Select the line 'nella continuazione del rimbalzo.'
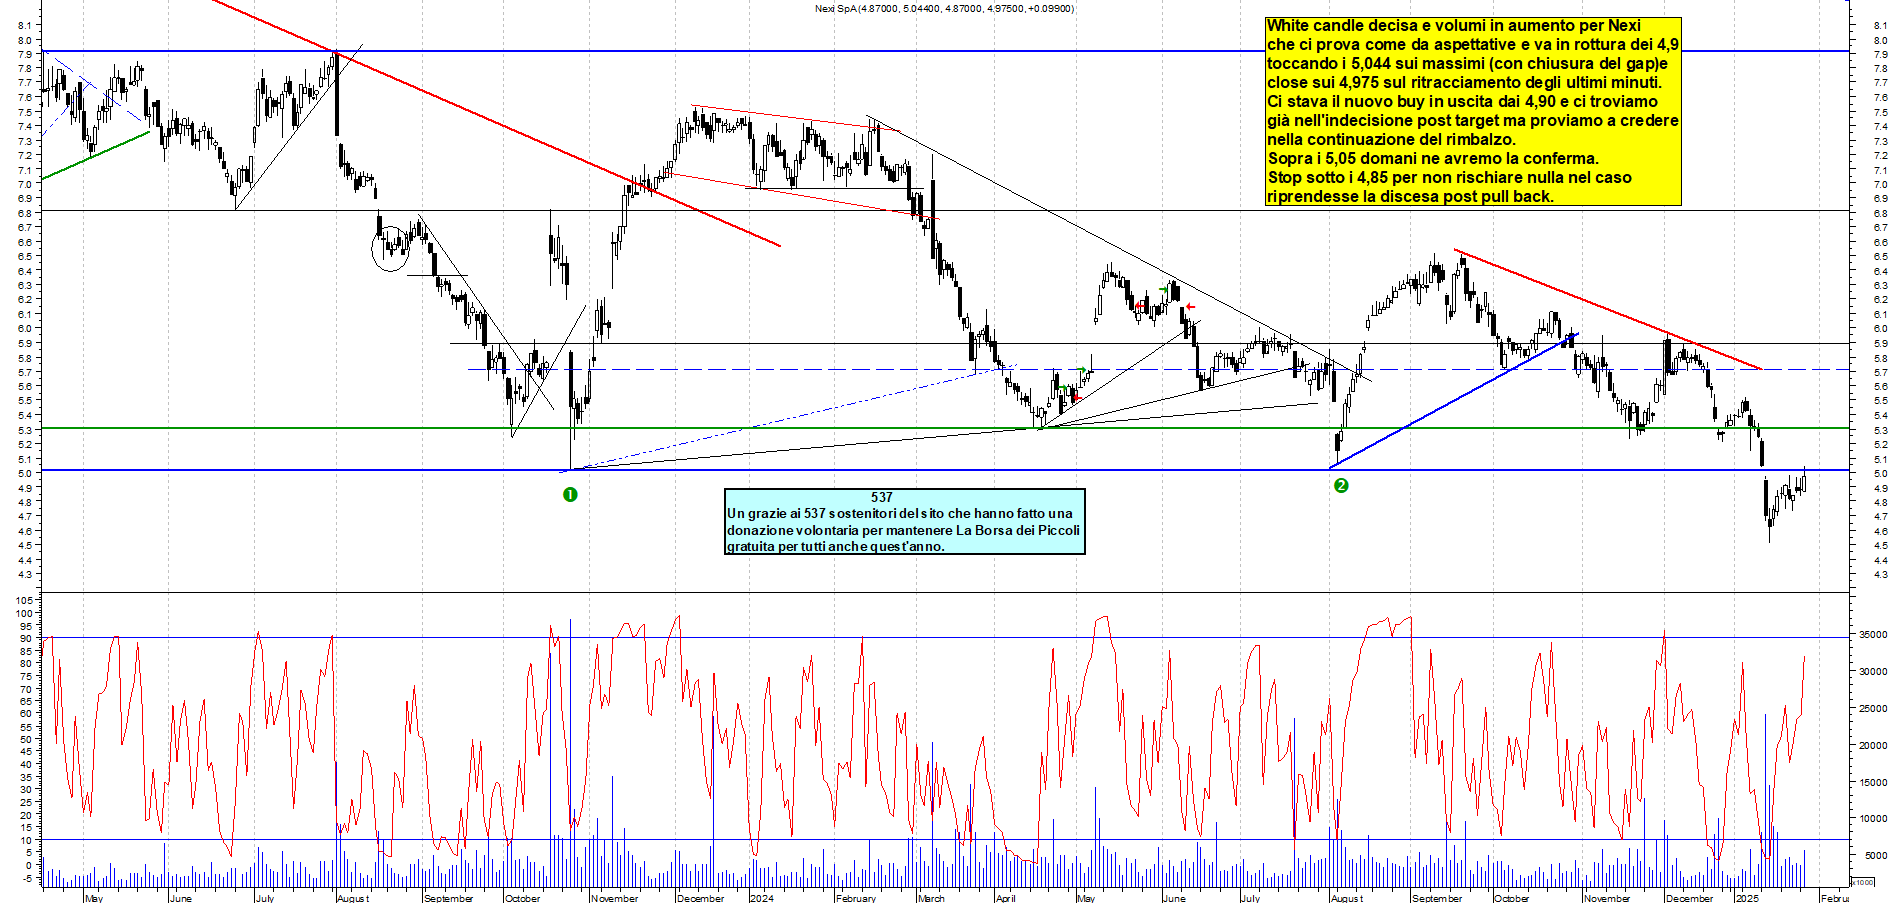1890x903 pixels. coord(1391,140)
